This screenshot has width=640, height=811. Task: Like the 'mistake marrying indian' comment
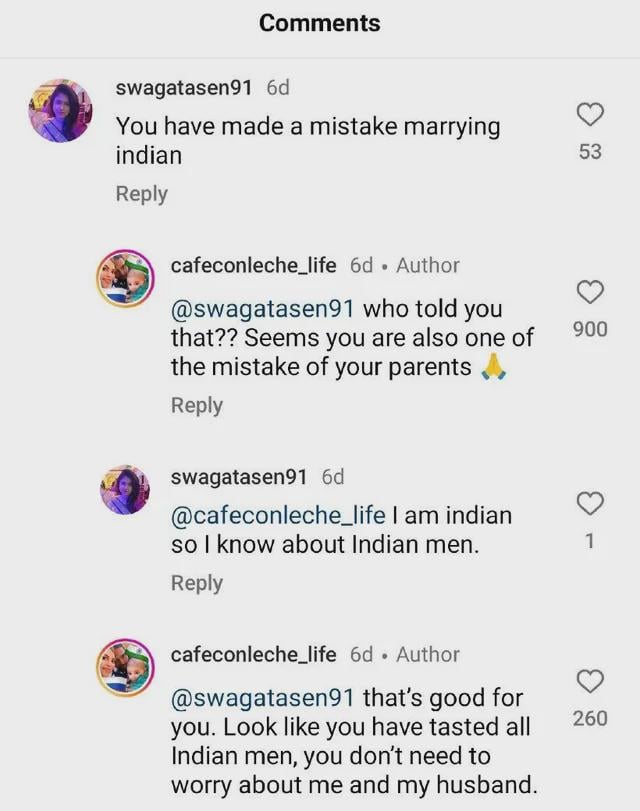click(590, 114)
